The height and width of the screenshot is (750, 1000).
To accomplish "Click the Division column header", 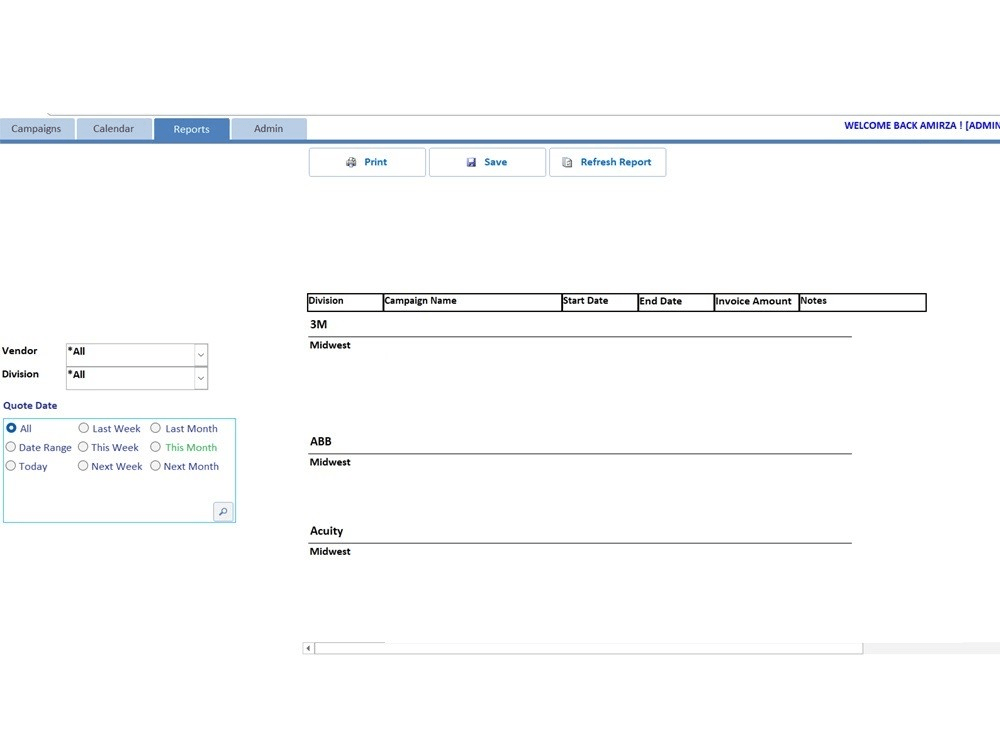I will (x=345, y=302).
